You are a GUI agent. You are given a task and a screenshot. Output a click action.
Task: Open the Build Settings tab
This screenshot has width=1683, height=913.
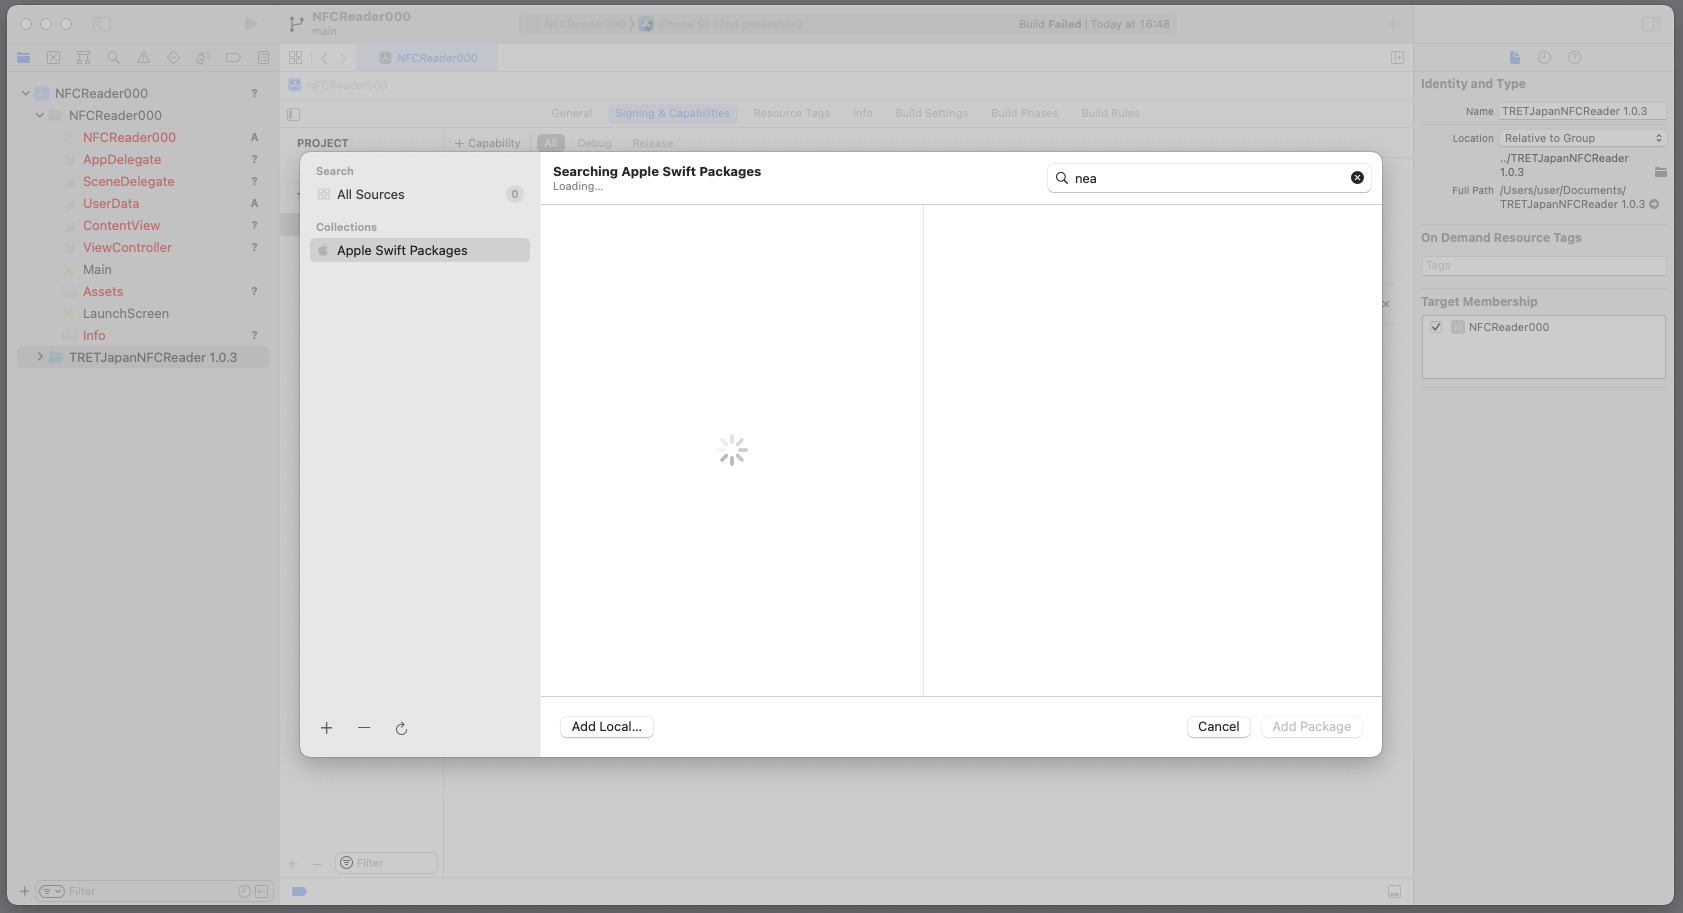(x=931, y=114)
